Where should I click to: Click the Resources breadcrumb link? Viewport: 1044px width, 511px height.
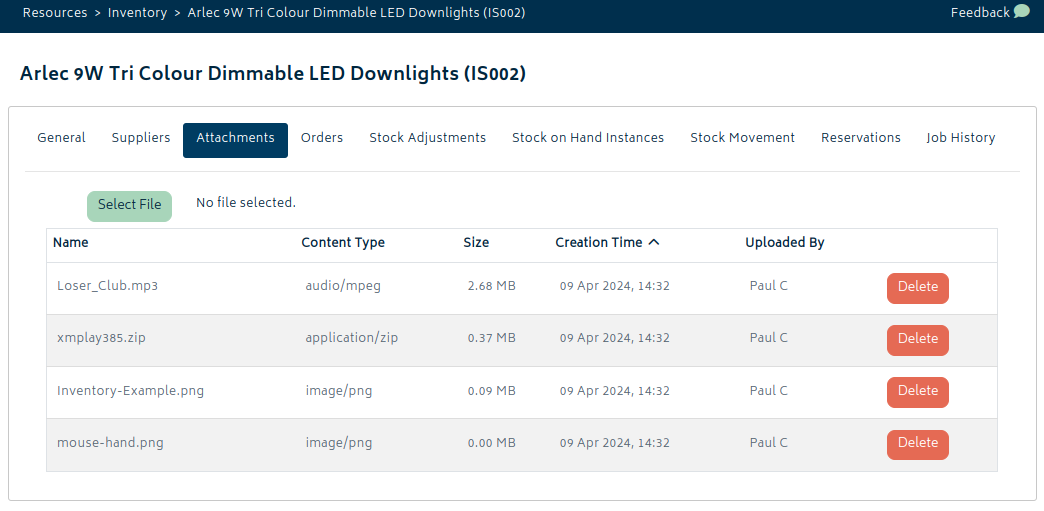click(x=55, y=13)
